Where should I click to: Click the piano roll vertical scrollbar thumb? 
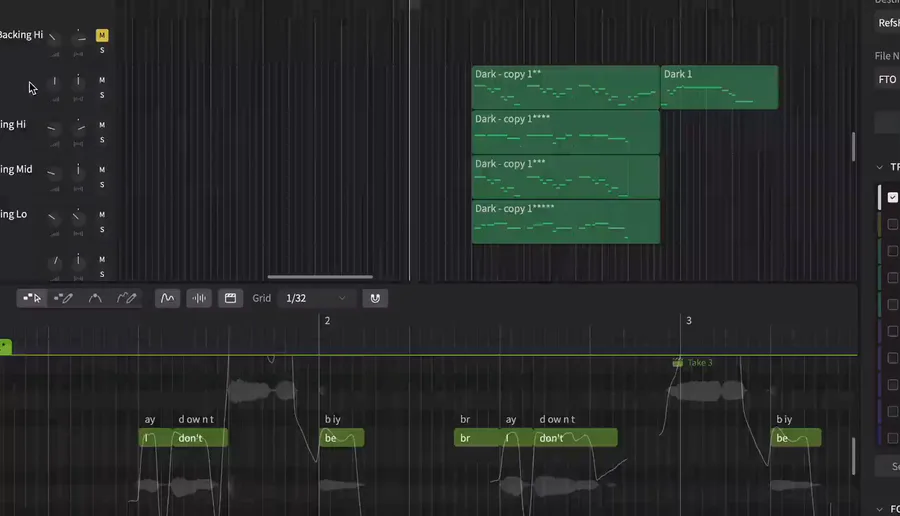[854, 456]
